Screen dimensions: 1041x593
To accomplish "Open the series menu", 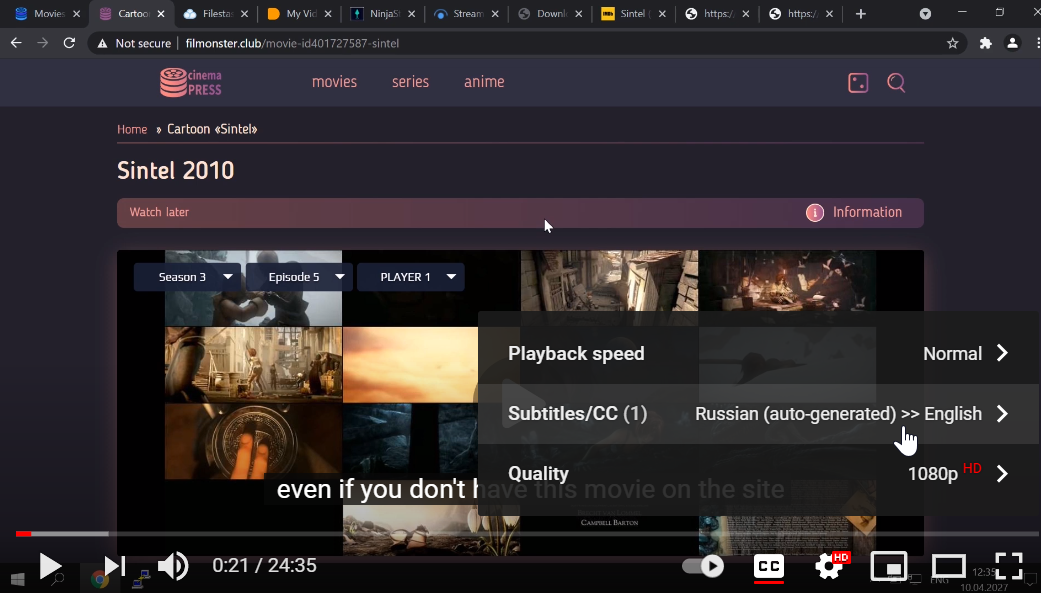I will (410, 82).
